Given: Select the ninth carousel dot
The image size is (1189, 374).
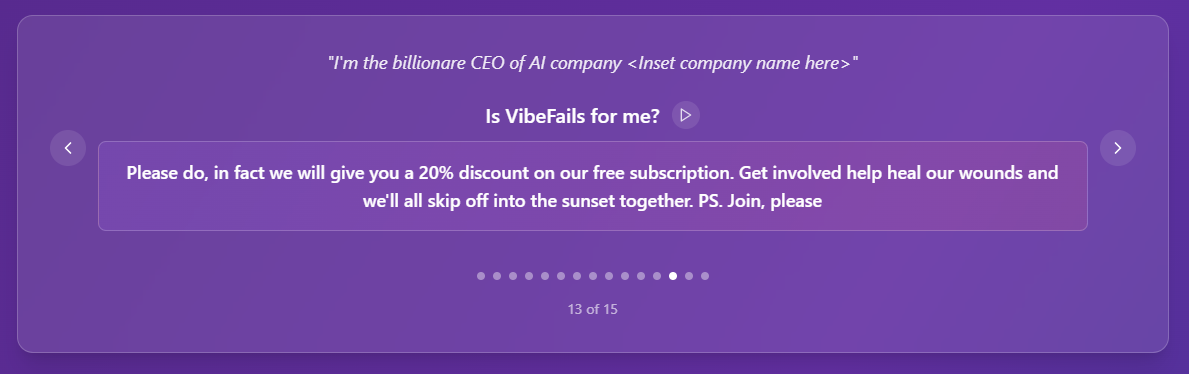Looking at the screenshot, I should pos(609,276).
